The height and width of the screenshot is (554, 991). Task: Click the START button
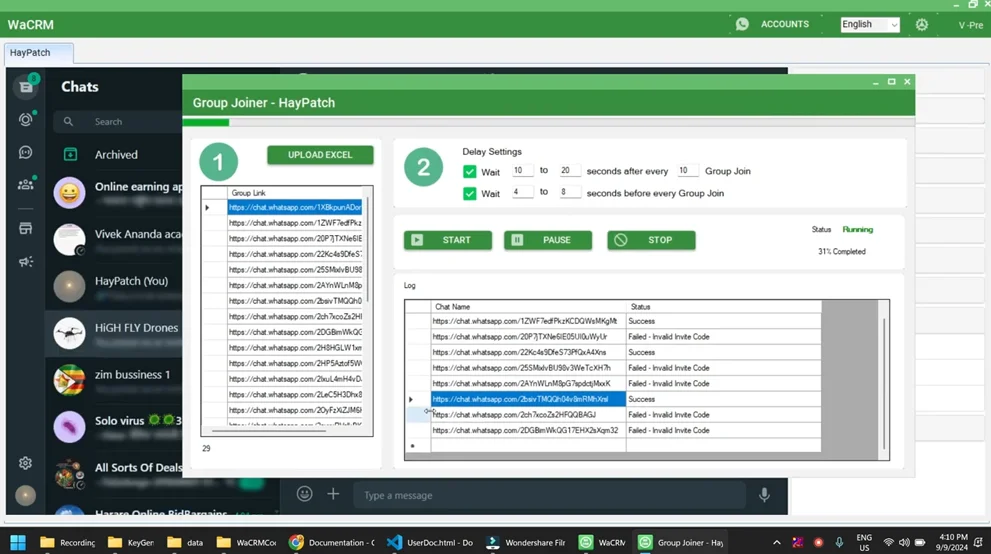point(448,240)
